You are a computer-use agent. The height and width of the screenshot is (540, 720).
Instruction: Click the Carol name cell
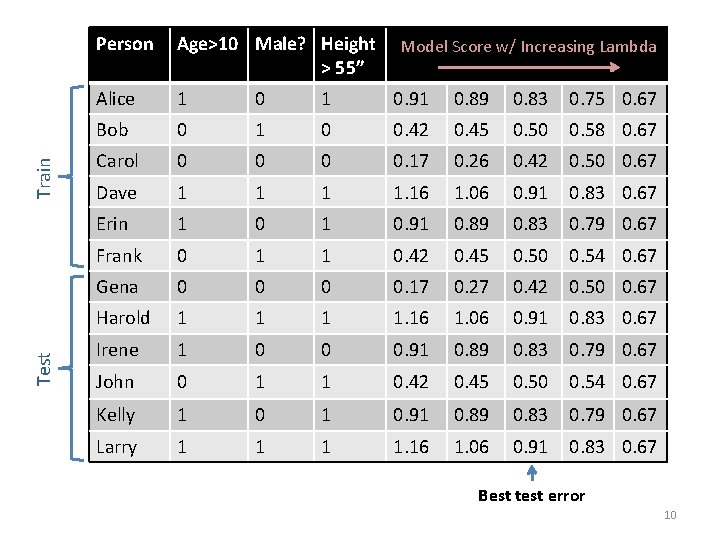(x=117, y=160)
